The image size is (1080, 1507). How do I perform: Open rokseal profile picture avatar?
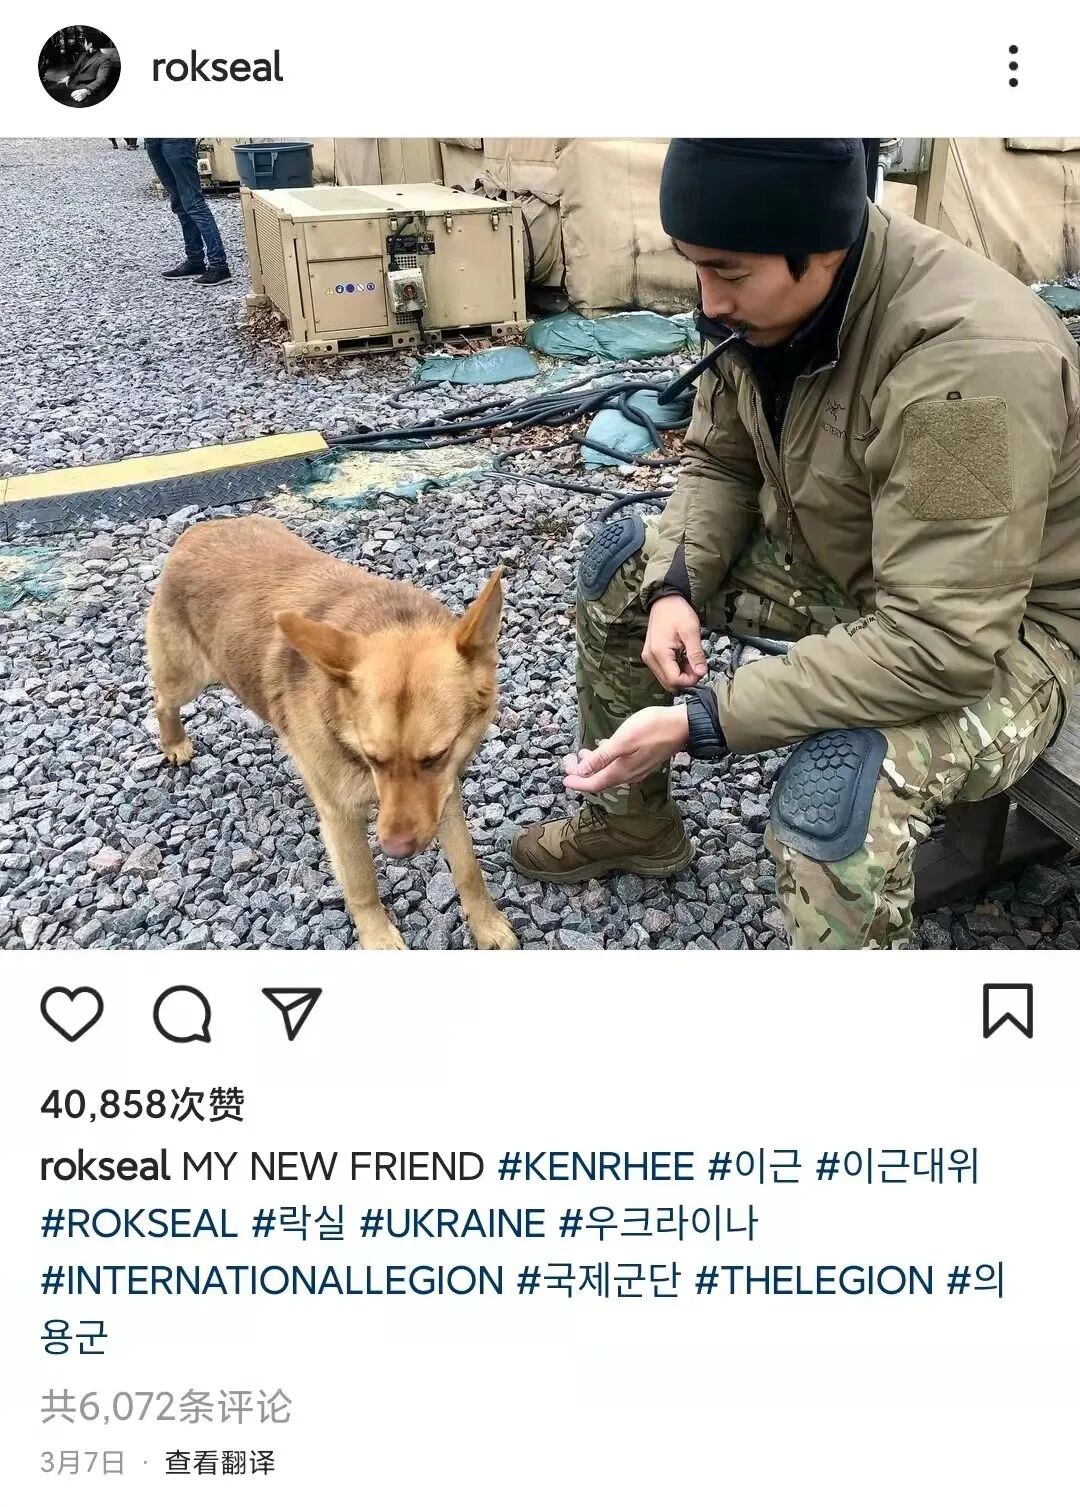[79, 67]
